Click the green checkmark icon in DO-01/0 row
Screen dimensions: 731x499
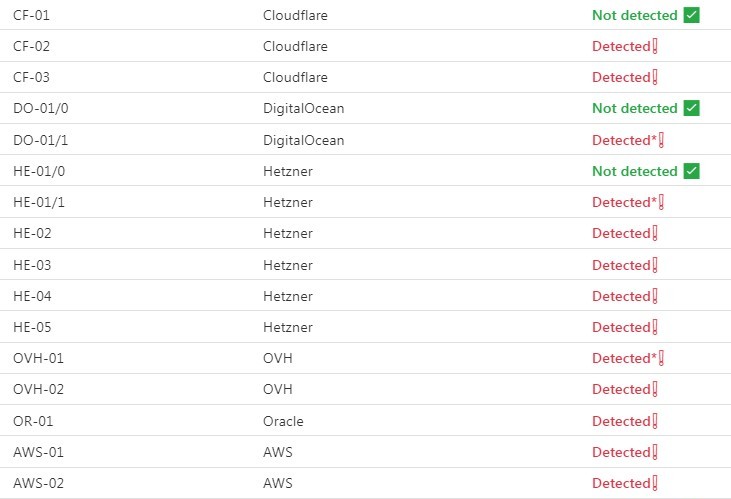[691, 108]
